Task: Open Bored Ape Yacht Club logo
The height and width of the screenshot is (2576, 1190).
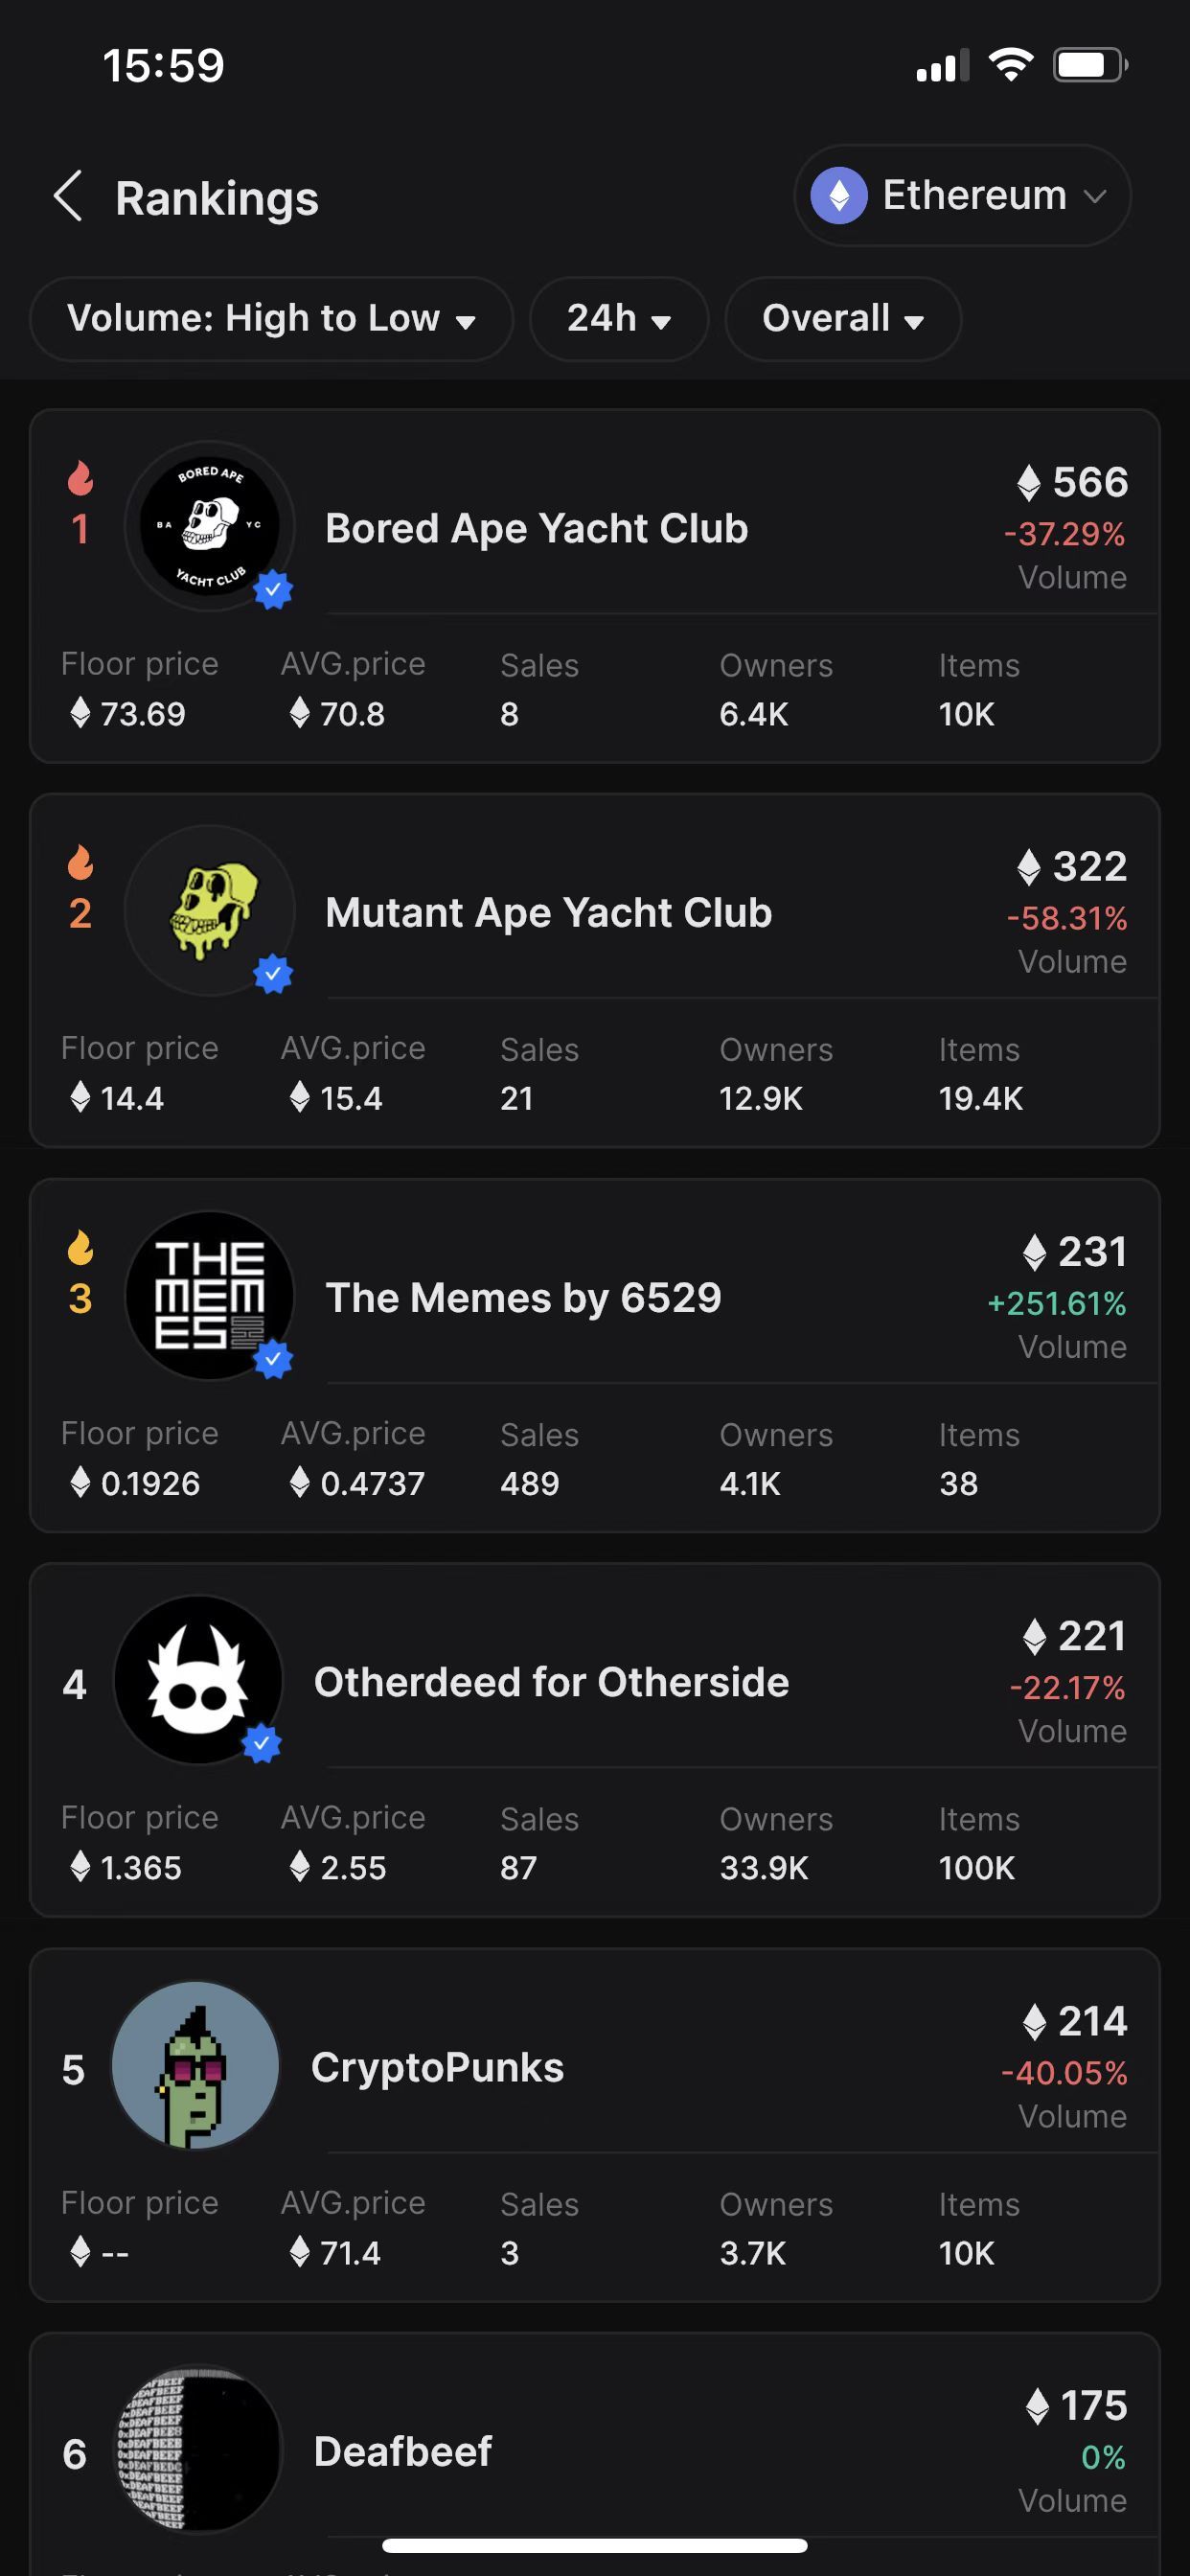Action: pos(210,526)
